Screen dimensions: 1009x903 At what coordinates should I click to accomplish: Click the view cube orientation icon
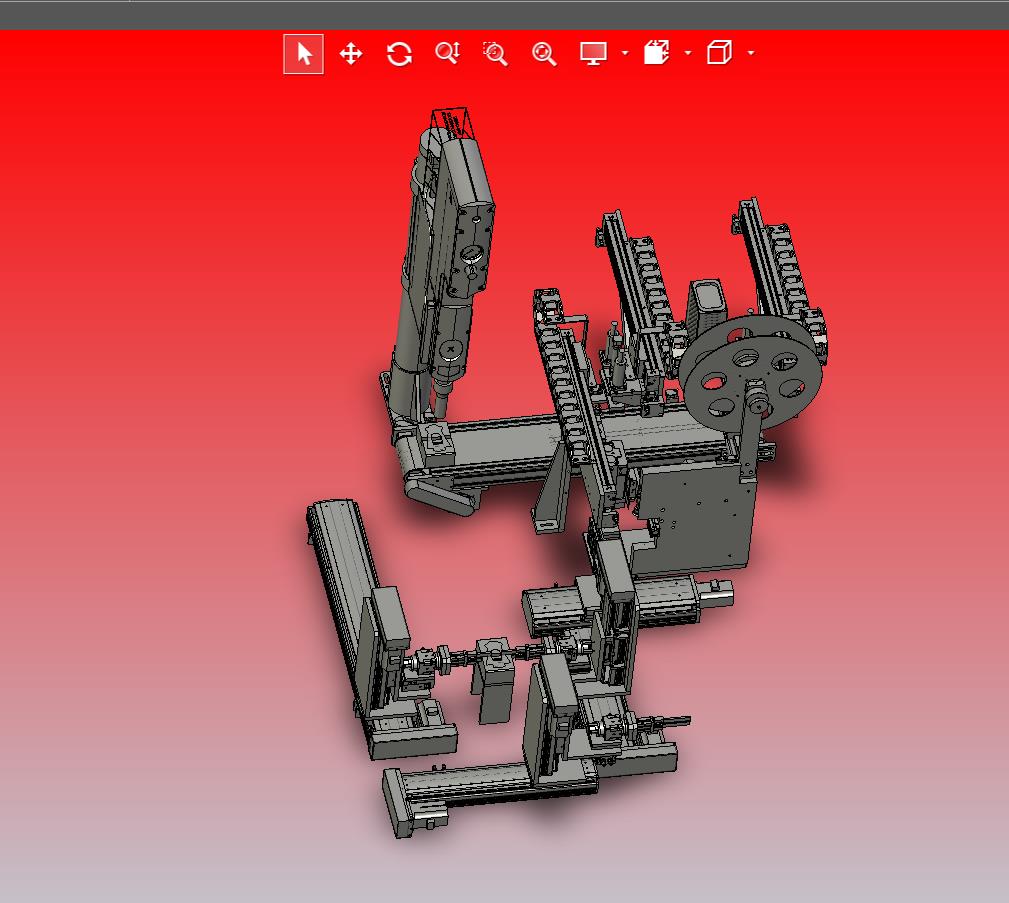[x=719, y=52]
